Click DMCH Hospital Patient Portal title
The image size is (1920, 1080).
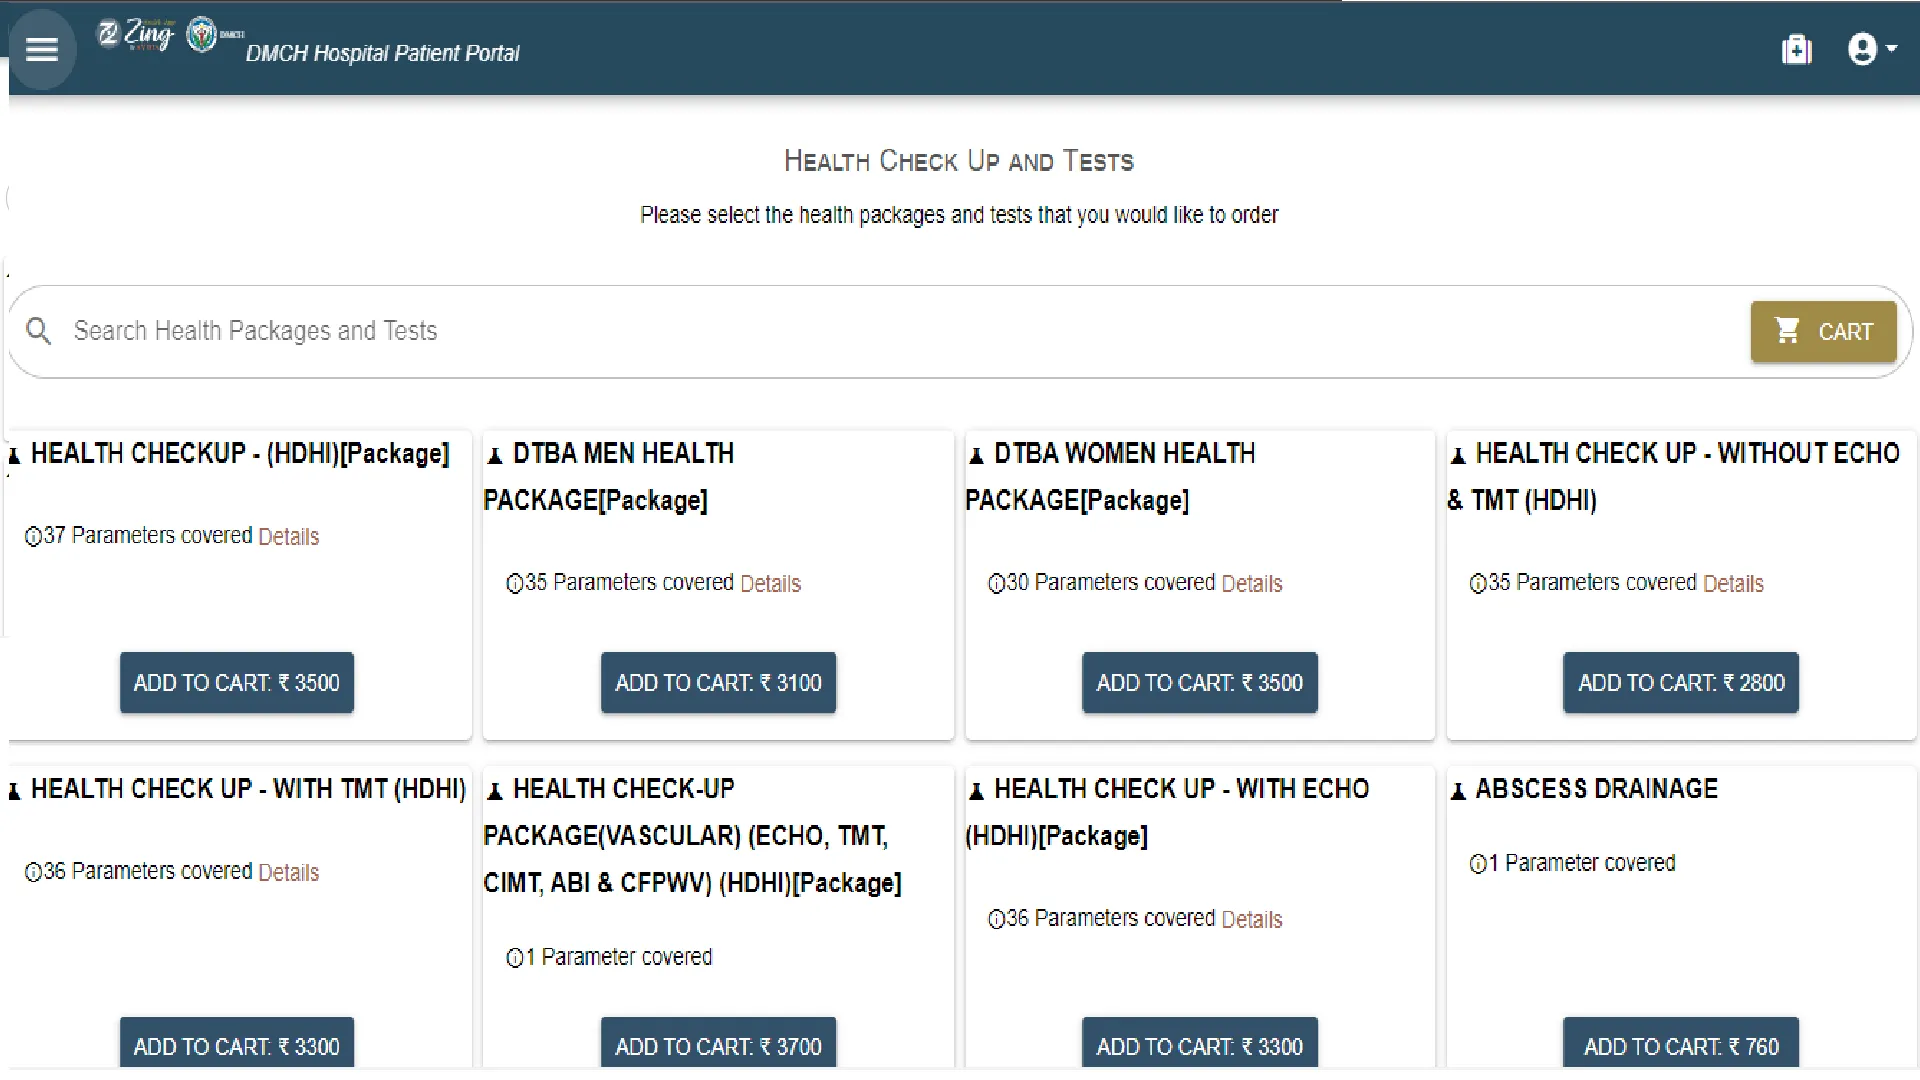pyautogui.click(x=383, y=54)
